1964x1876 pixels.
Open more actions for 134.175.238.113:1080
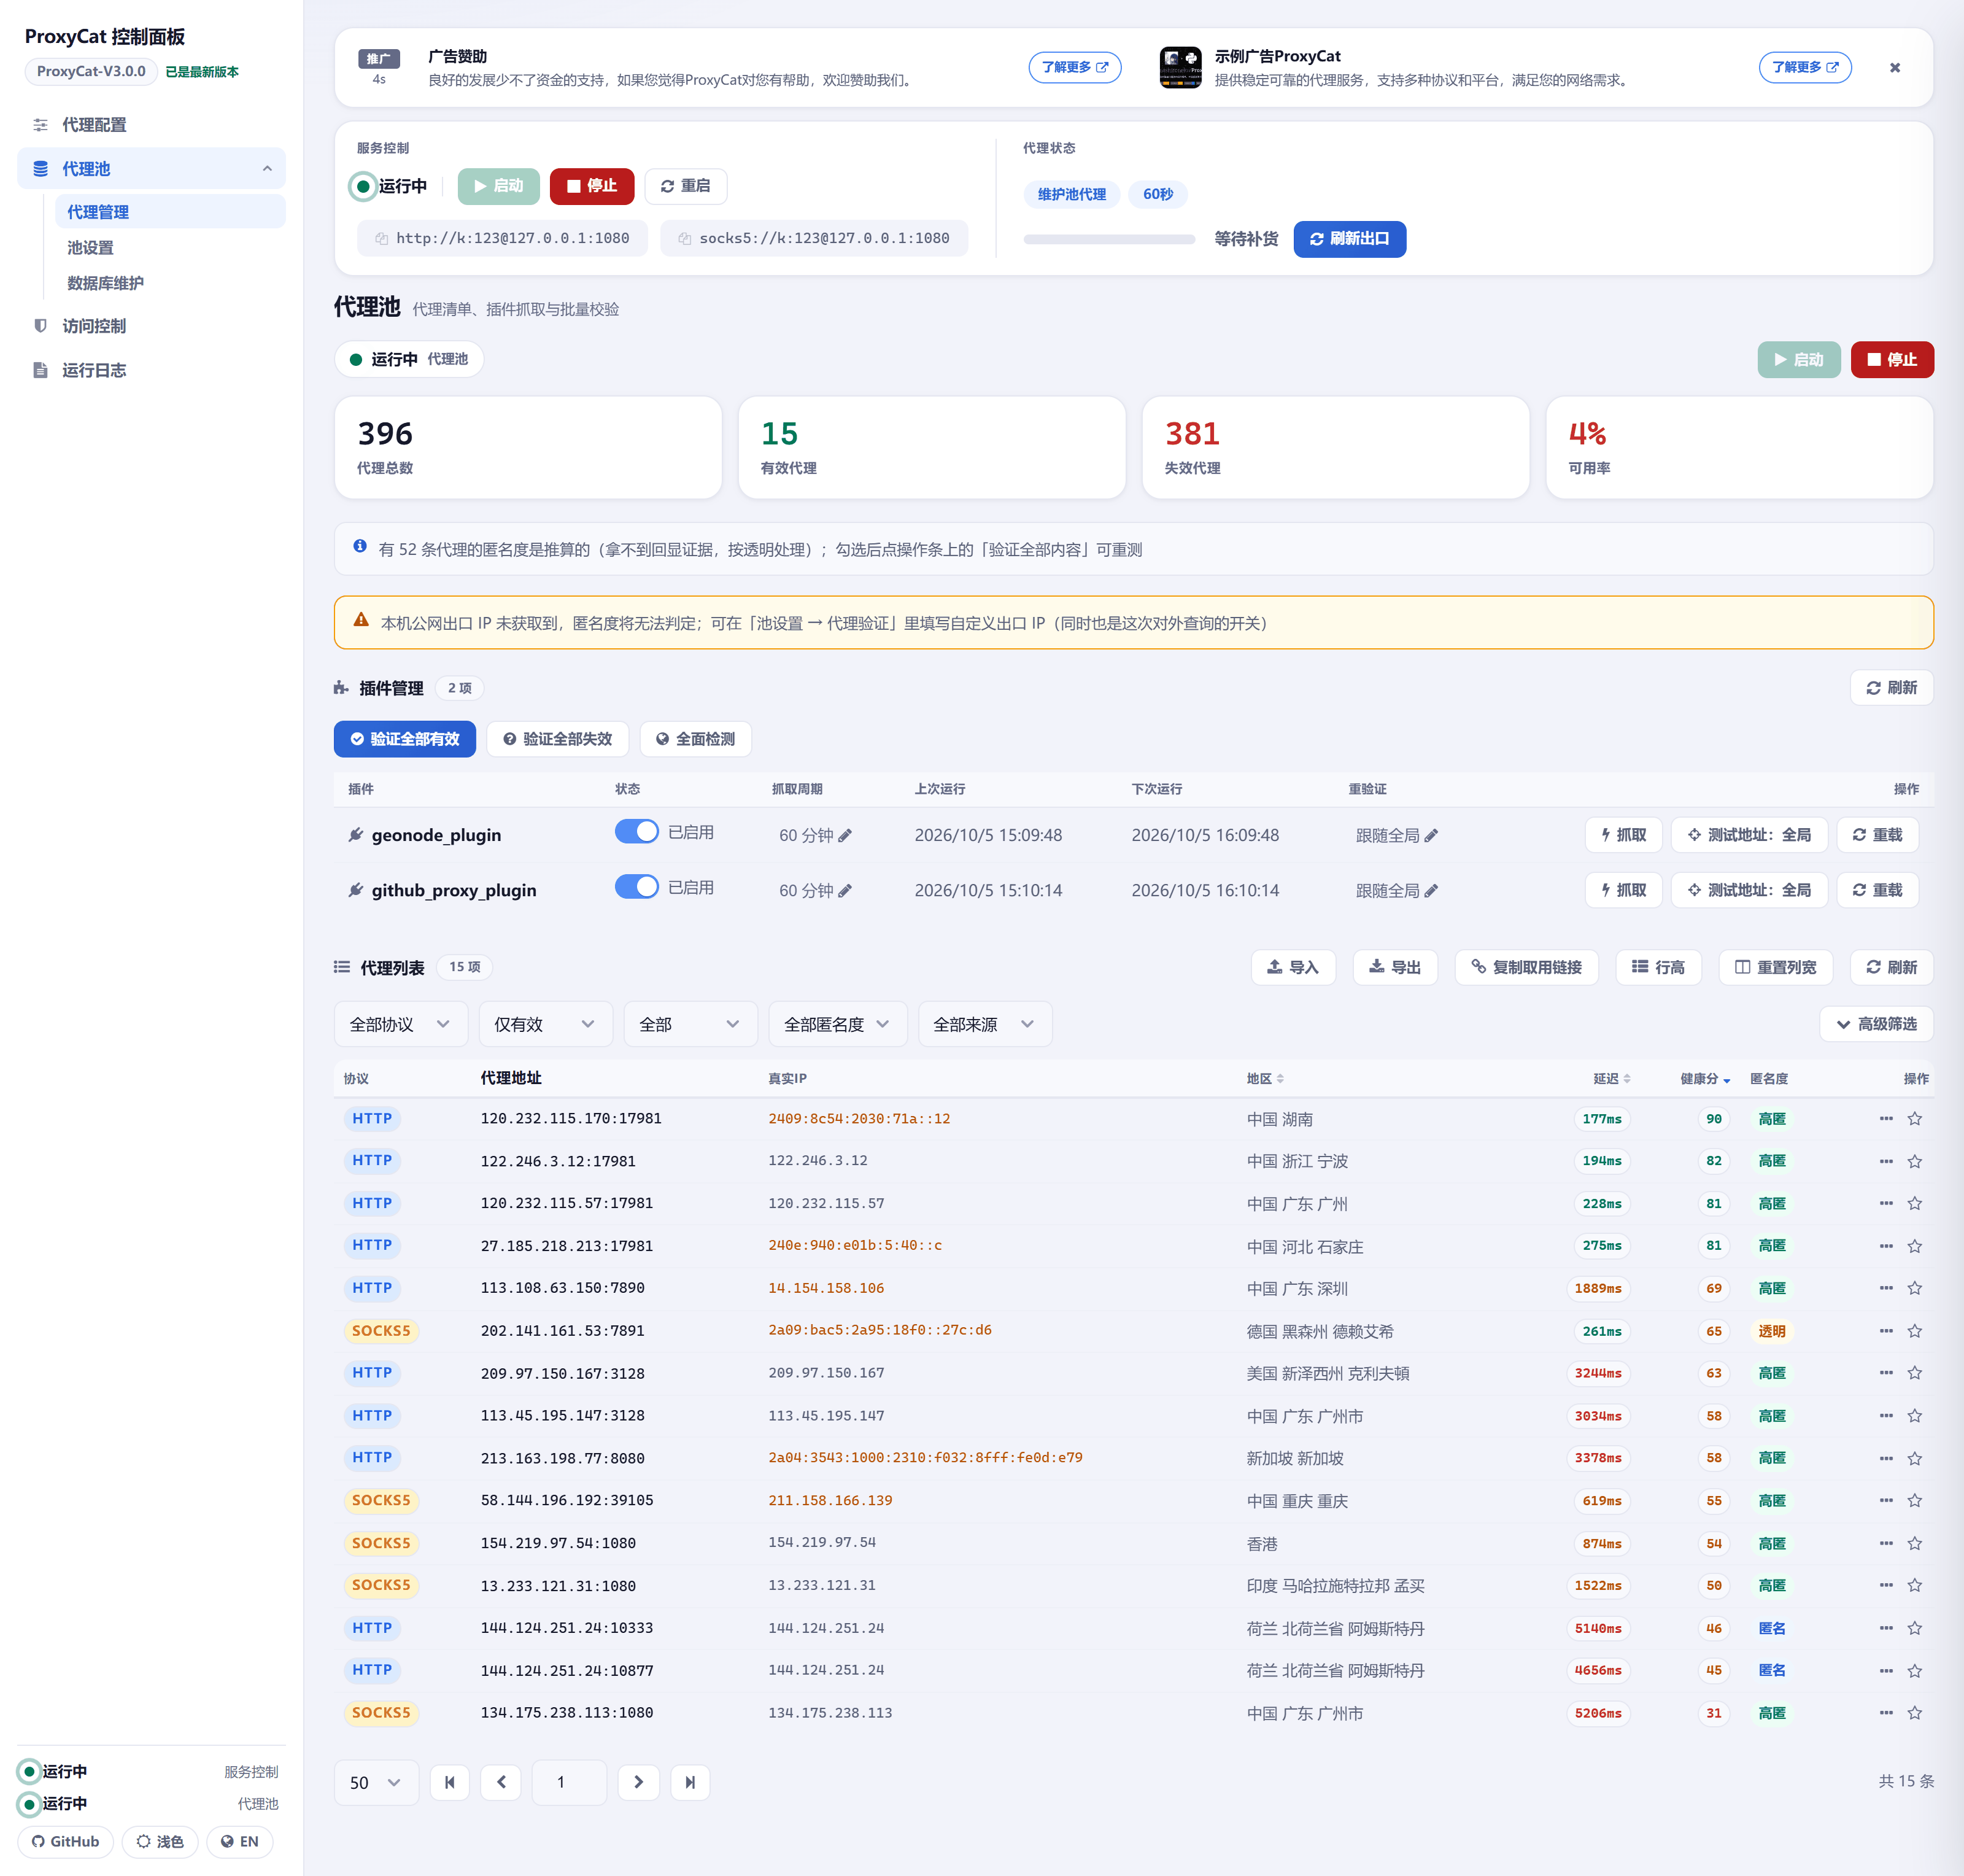click(x=1886, y=1713)
